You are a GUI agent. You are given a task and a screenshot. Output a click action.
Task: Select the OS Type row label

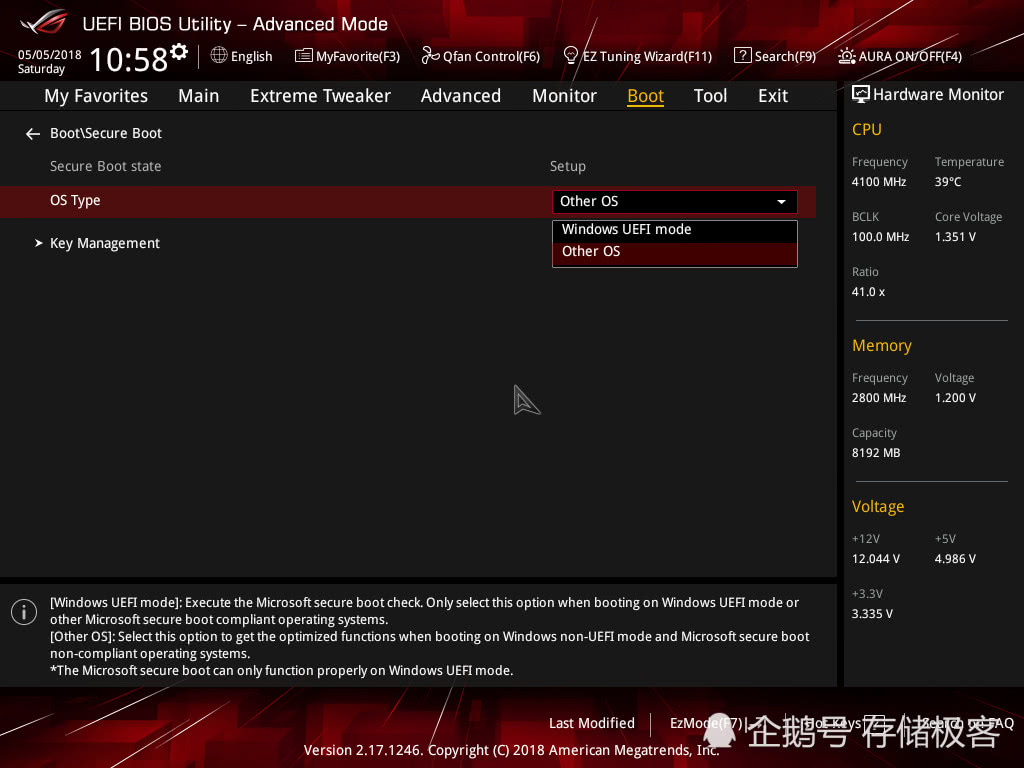coord(75,200)
